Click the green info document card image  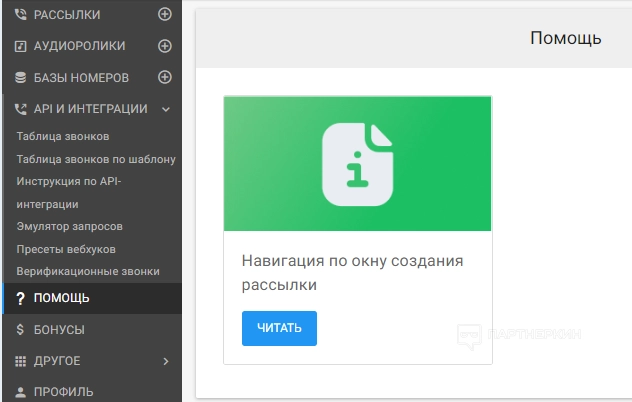[x=358, y=164]
